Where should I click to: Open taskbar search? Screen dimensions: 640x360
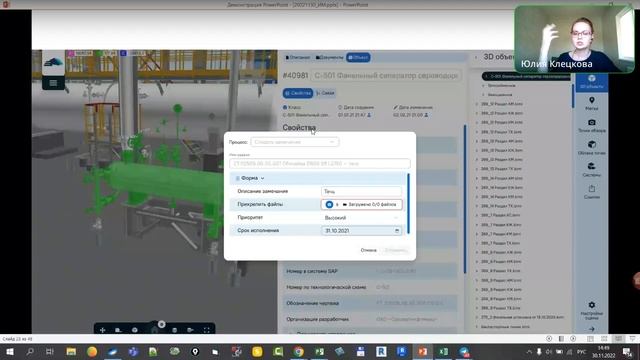tap(30, 351)
